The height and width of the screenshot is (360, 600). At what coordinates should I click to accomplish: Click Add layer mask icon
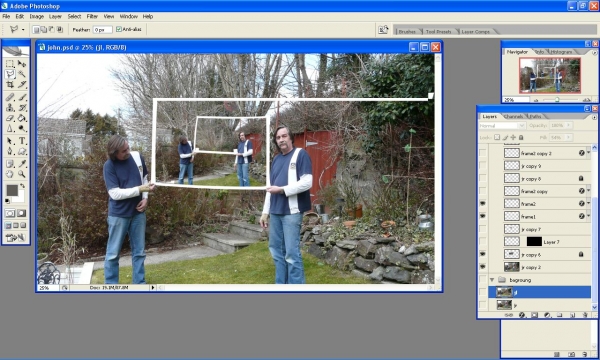(x=535, y=315)
